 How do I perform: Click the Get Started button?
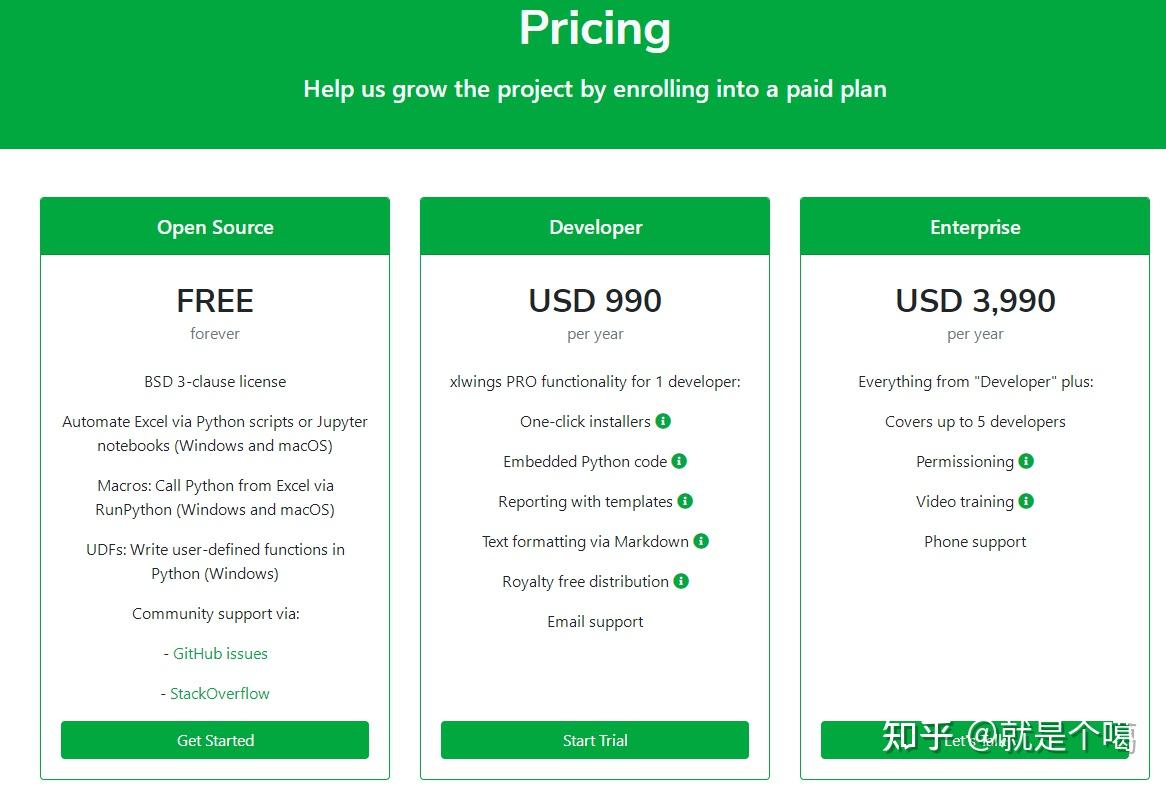pyautogui.click(x=215, y=740)
